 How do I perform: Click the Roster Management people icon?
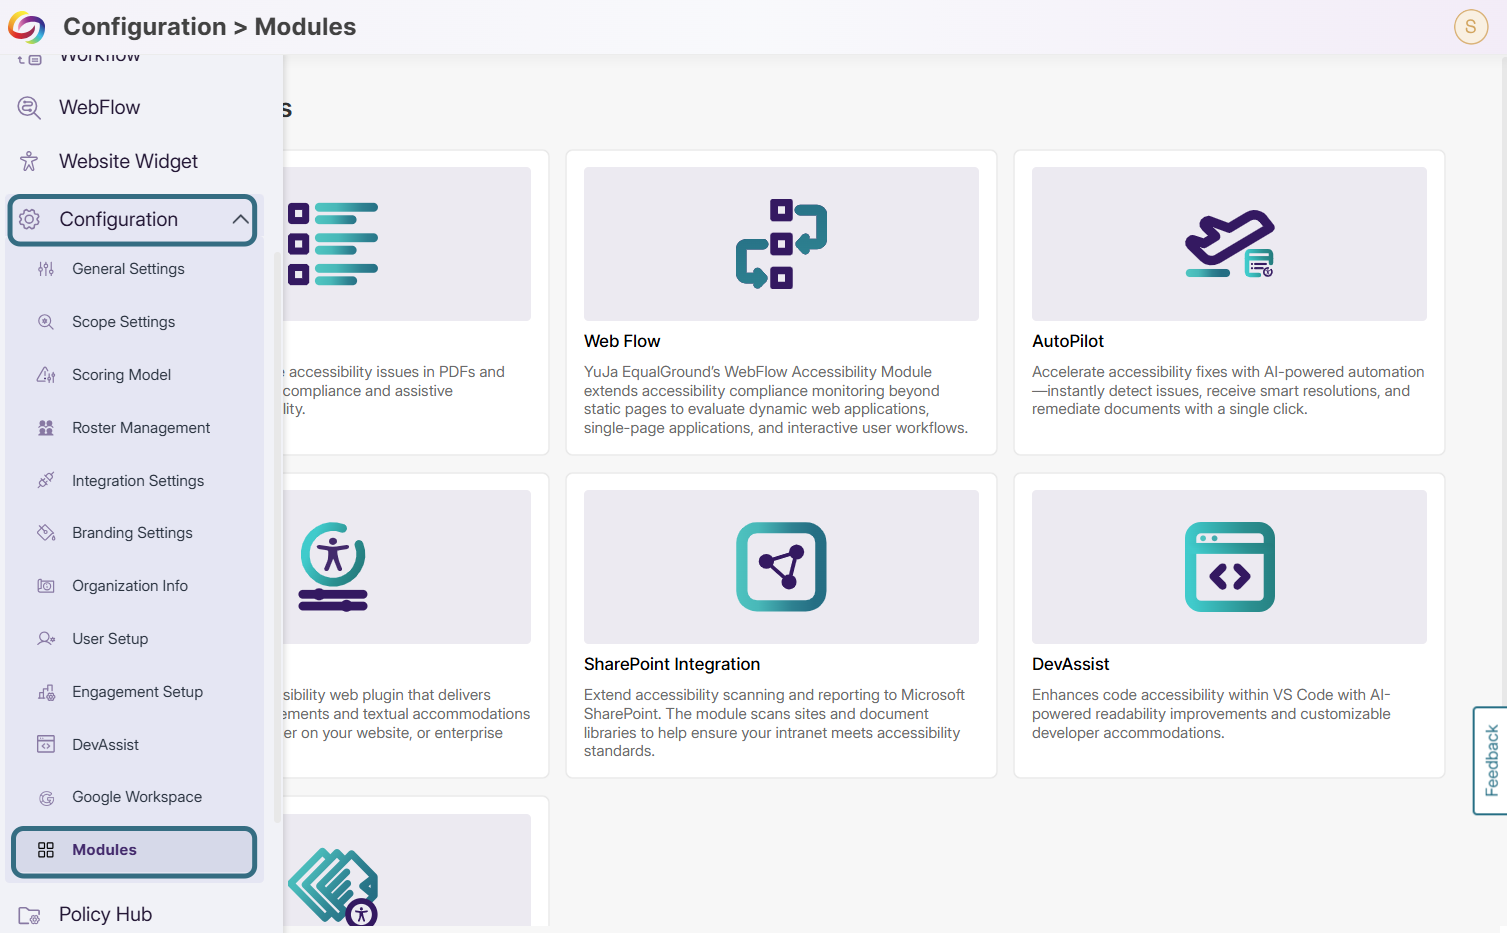coord(46,428)
